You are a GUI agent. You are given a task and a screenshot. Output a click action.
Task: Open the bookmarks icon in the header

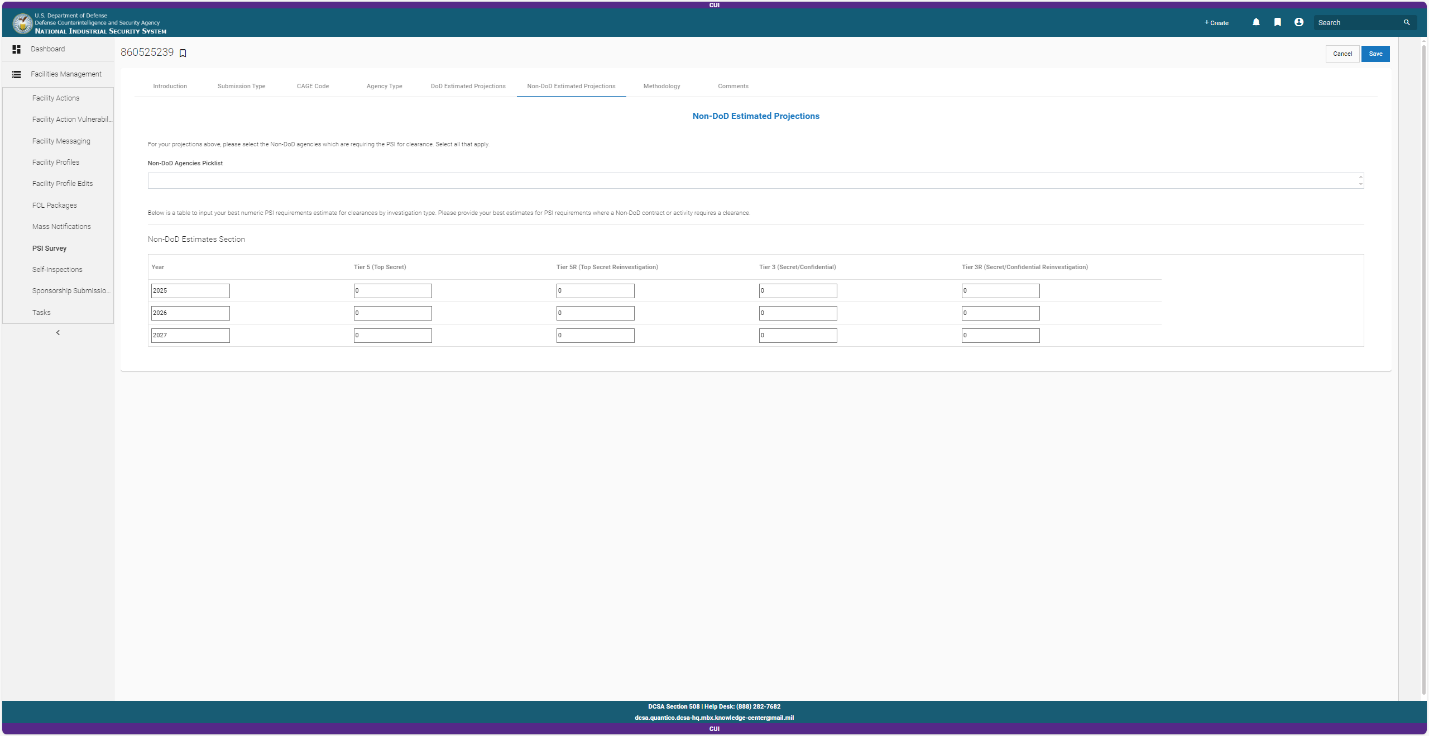[1277, 22]
